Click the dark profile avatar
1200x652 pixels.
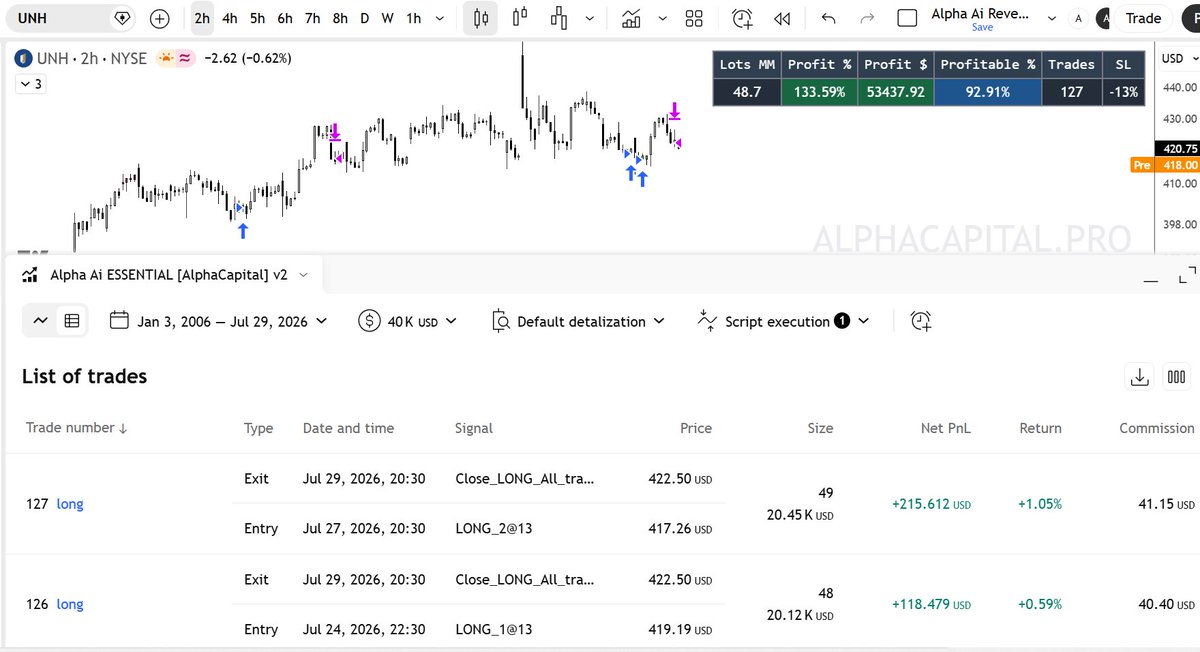pyautogui.click(x=1103, y=18)
